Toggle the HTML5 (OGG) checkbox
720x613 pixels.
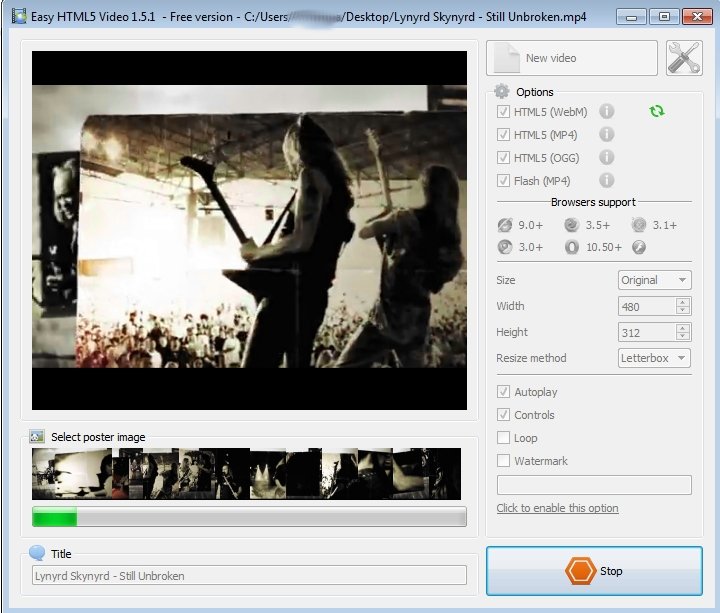tap(503, 157)
